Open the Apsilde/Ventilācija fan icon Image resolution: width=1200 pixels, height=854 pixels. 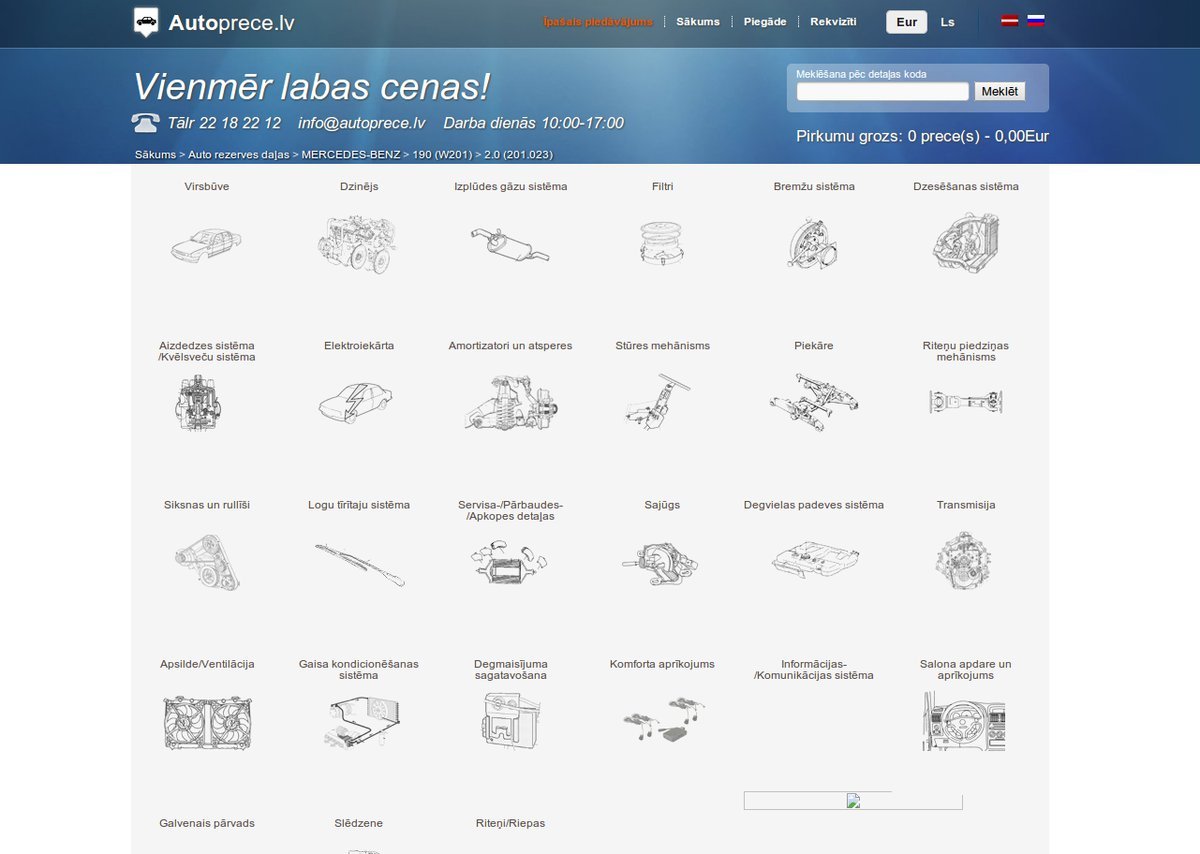tap(207, 722)
